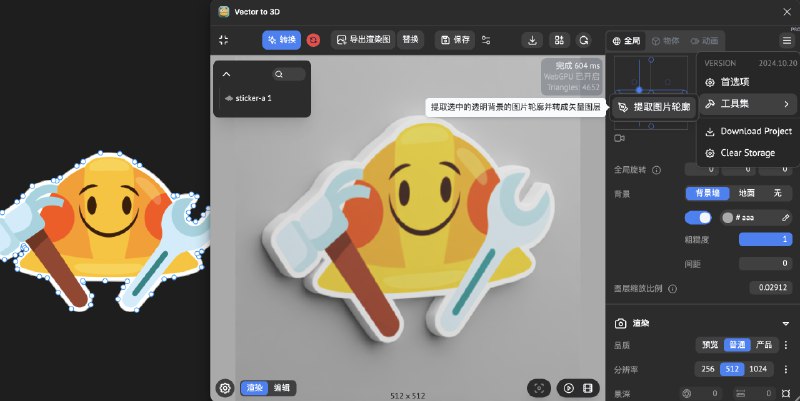800x401 pixels.
Task: Click the 替换 replace button
Action: click(411, 40)
